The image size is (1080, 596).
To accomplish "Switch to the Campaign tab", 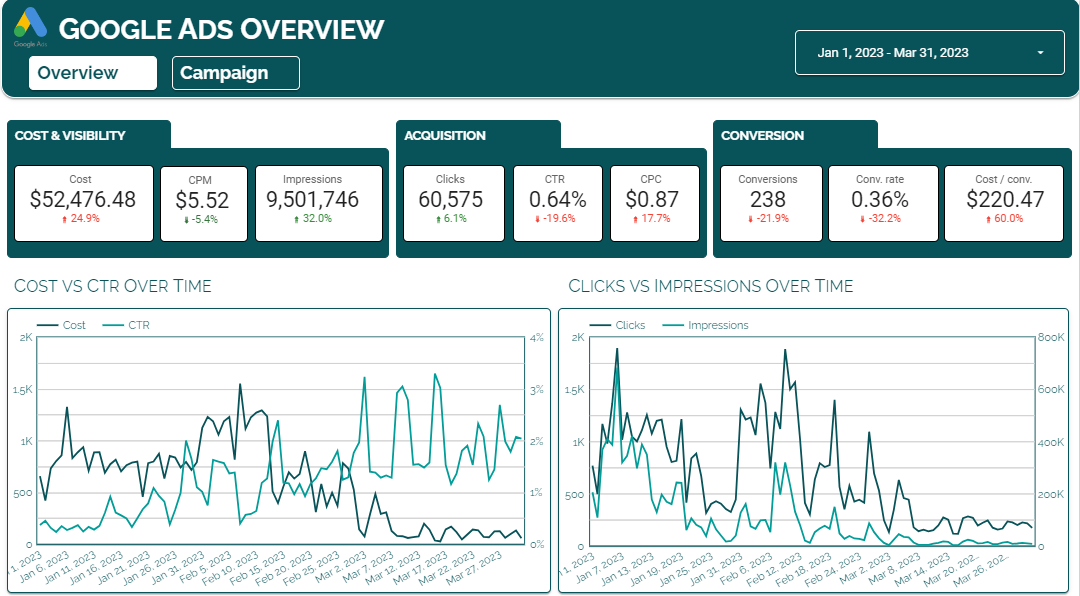I will coord(236,73).
